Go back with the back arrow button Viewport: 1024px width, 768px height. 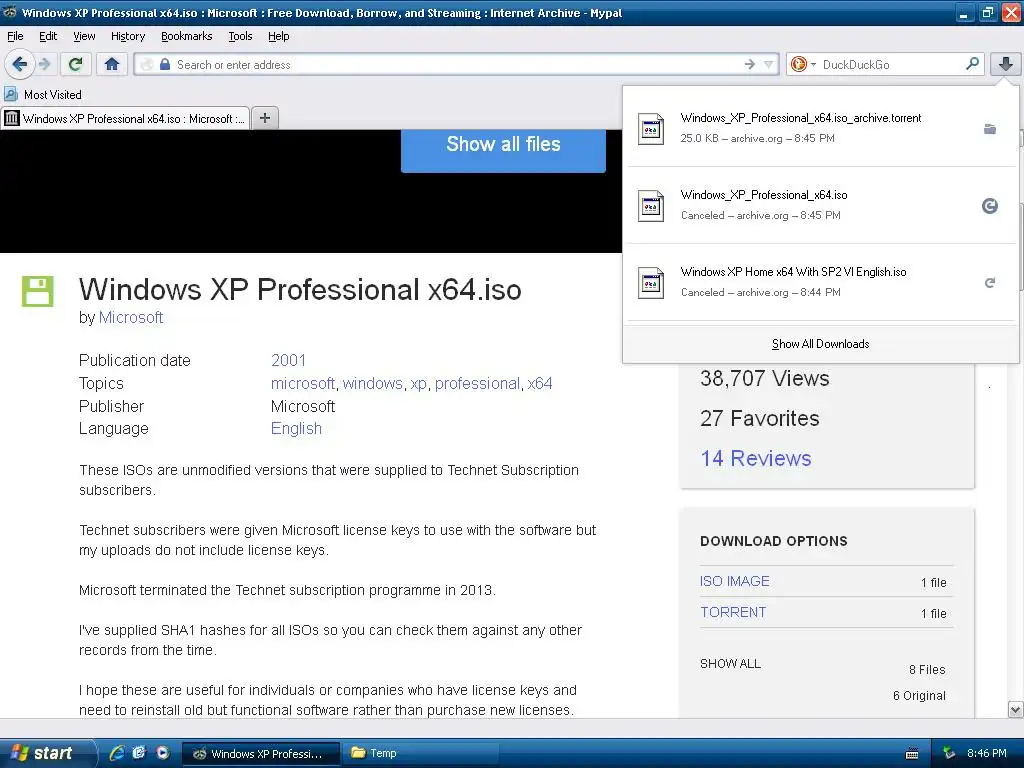[x=20, y=64]
